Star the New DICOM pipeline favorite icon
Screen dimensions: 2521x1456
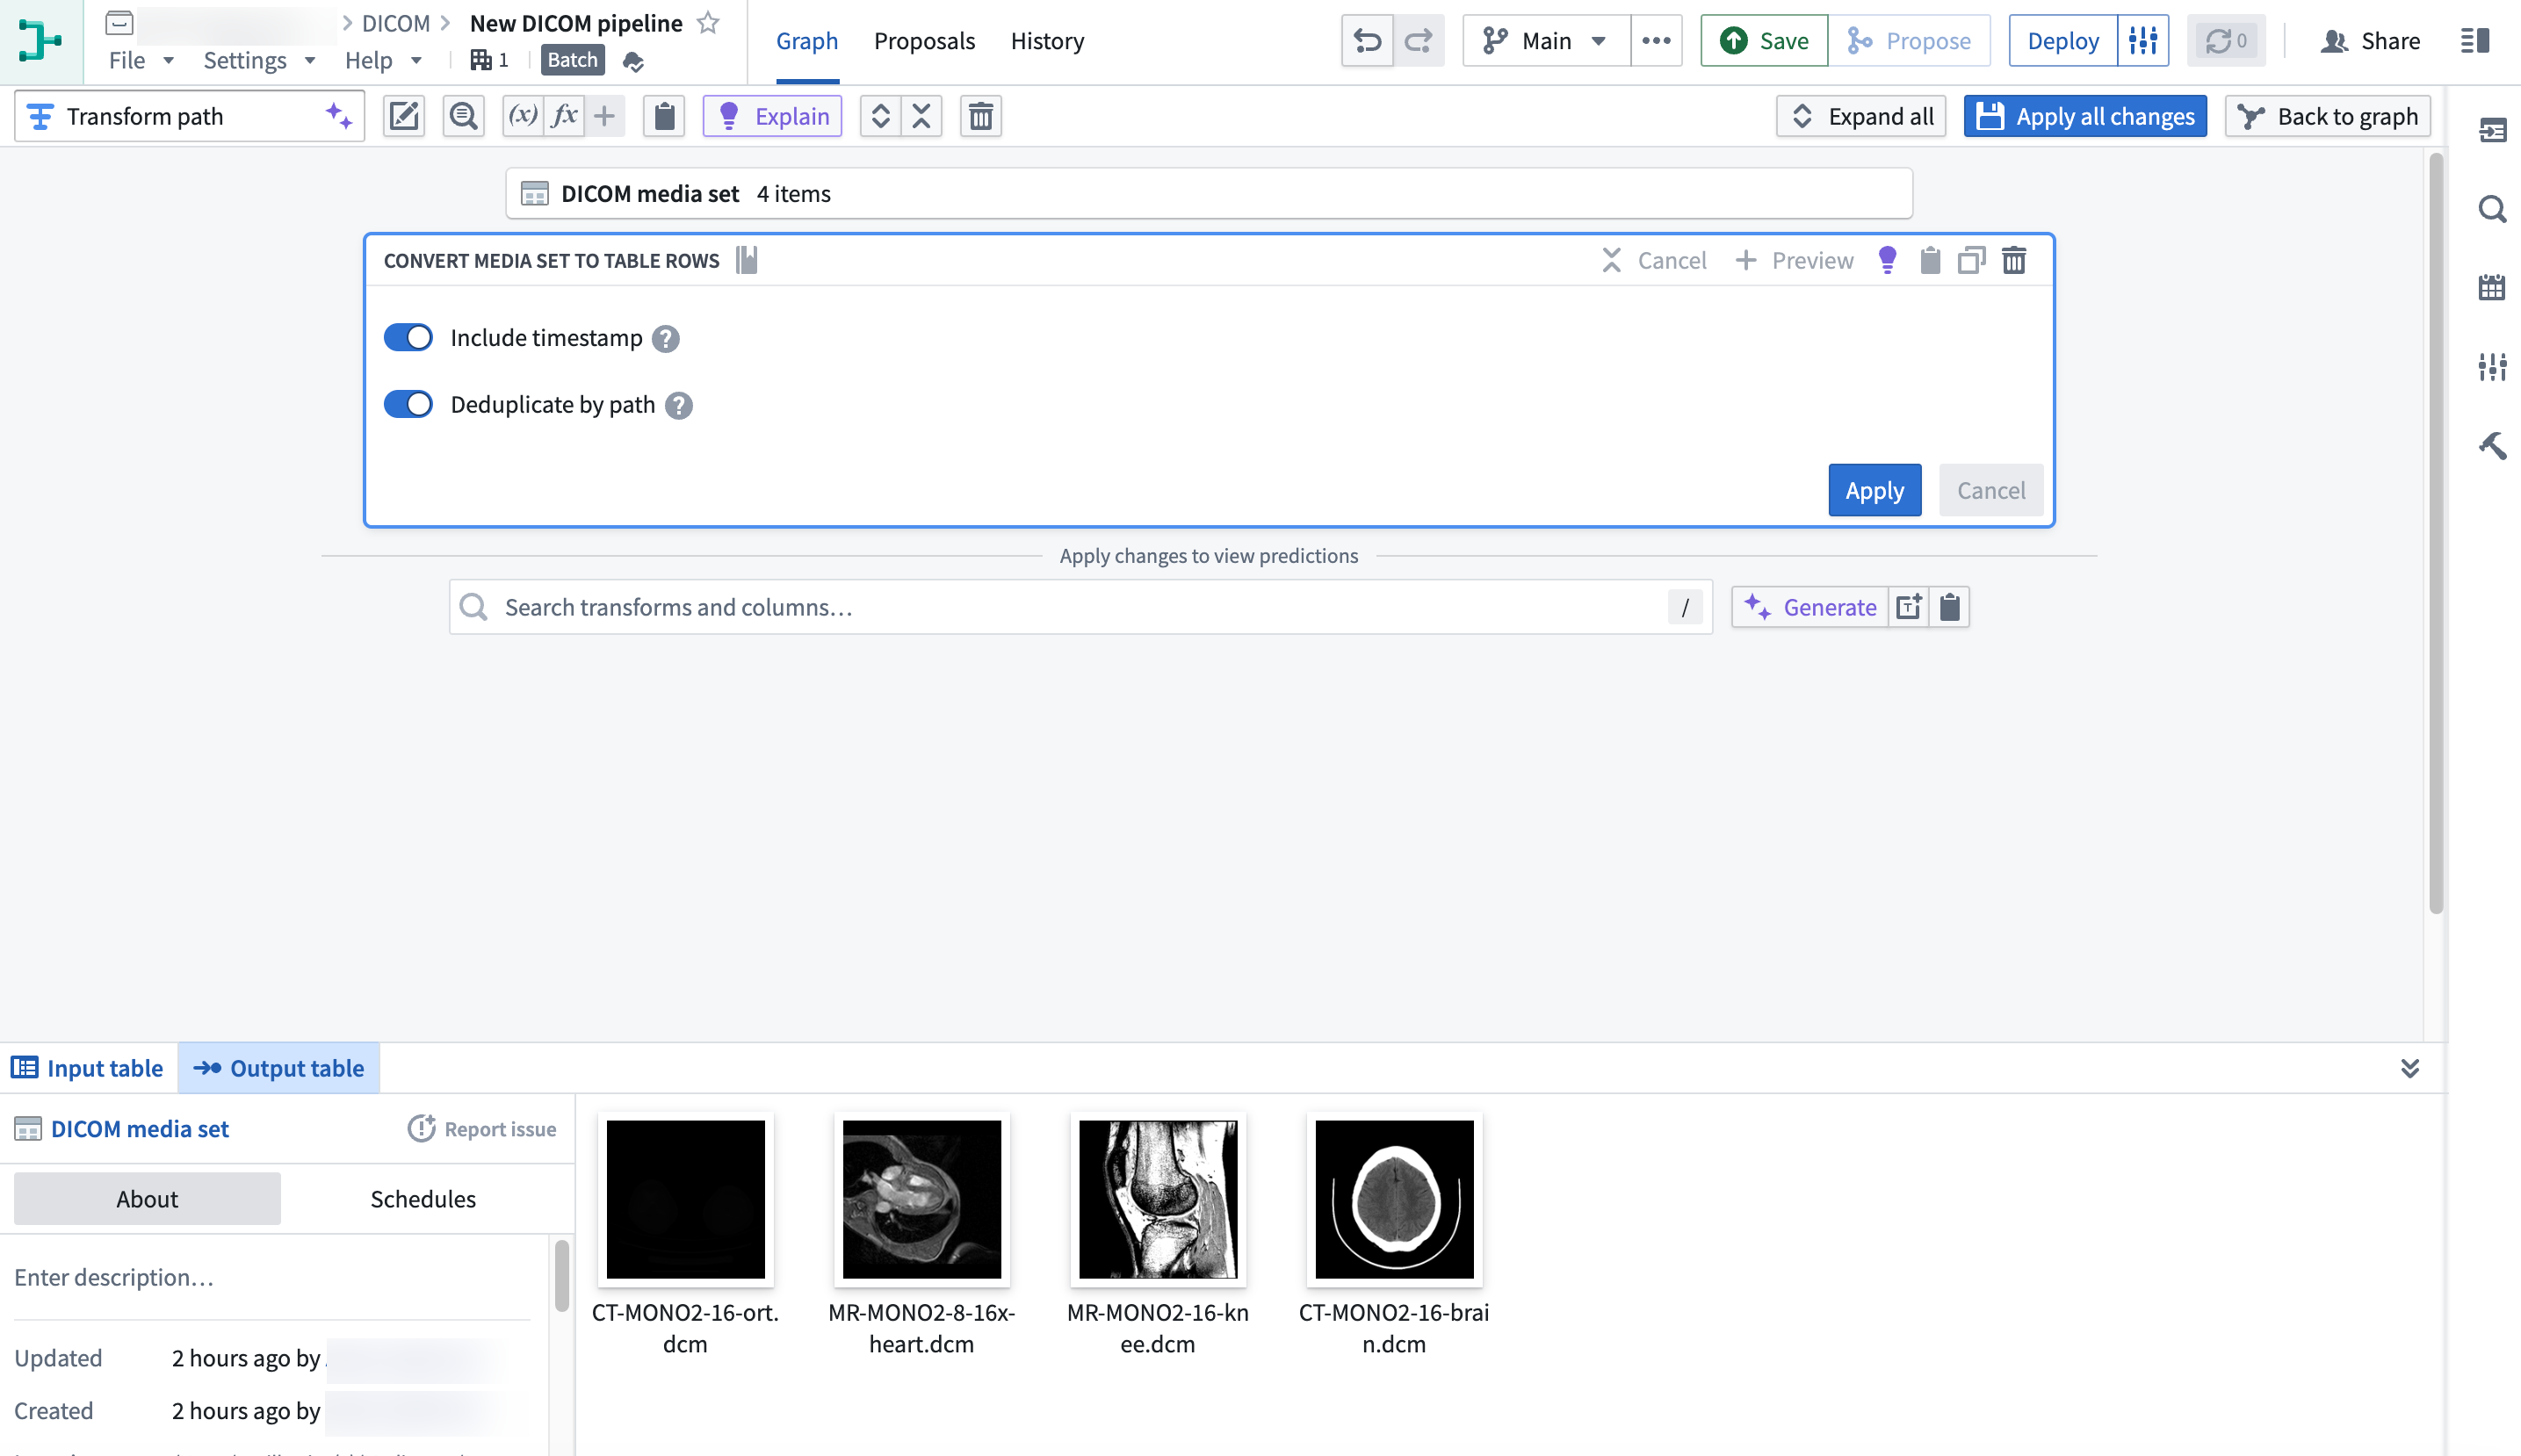(708, 23)
